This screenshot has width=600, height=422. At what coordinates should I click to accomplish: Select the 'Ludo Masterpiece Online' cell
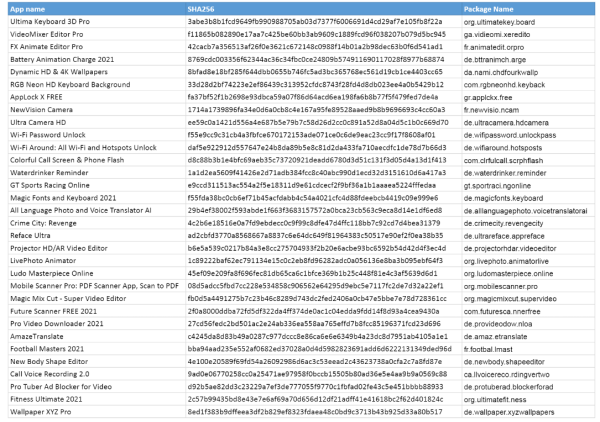click(x=96, y=274)
